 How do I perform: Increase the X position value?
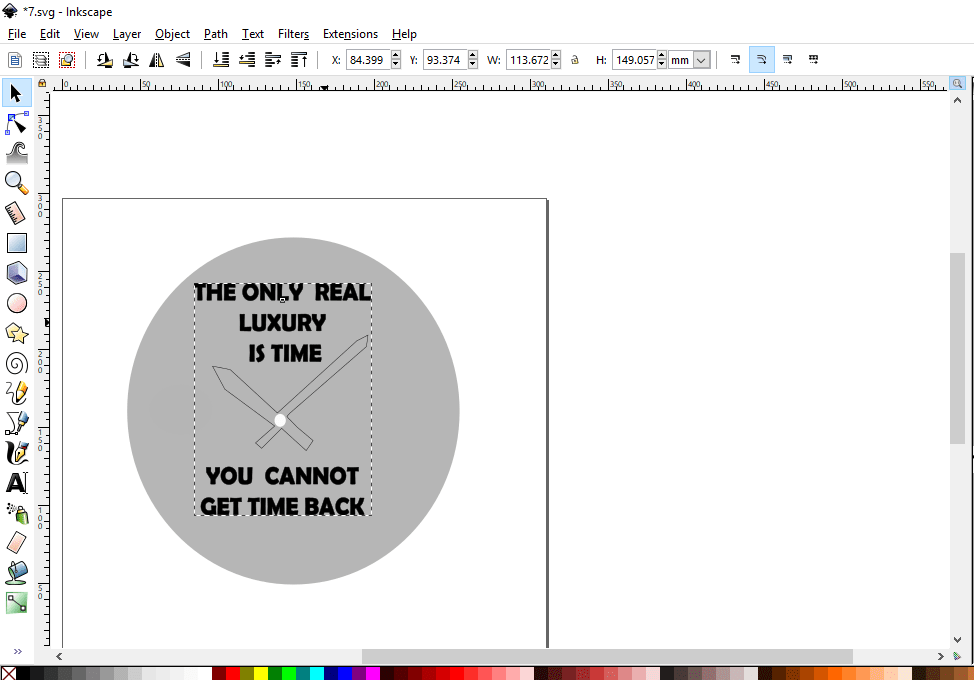point(396,55)
